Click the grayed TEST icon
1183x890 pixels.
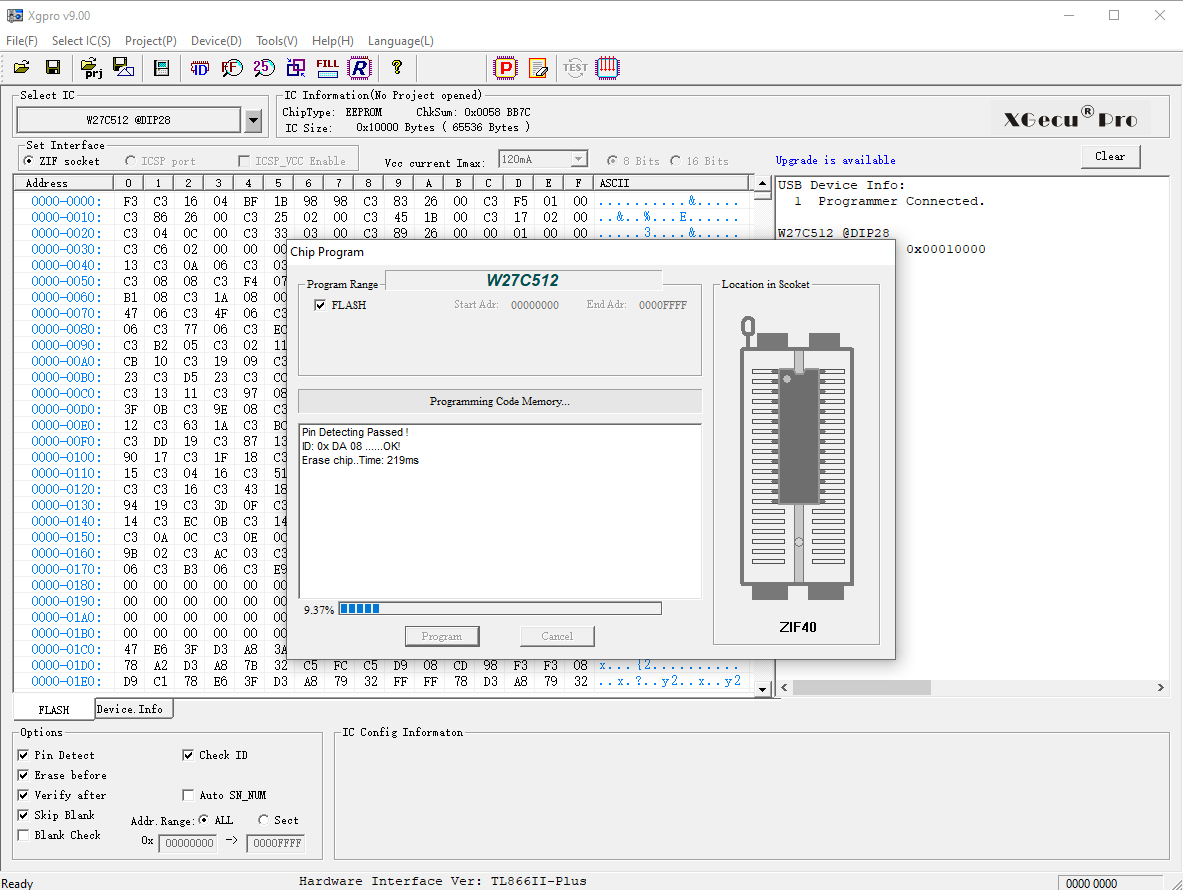tap(575, 68)
